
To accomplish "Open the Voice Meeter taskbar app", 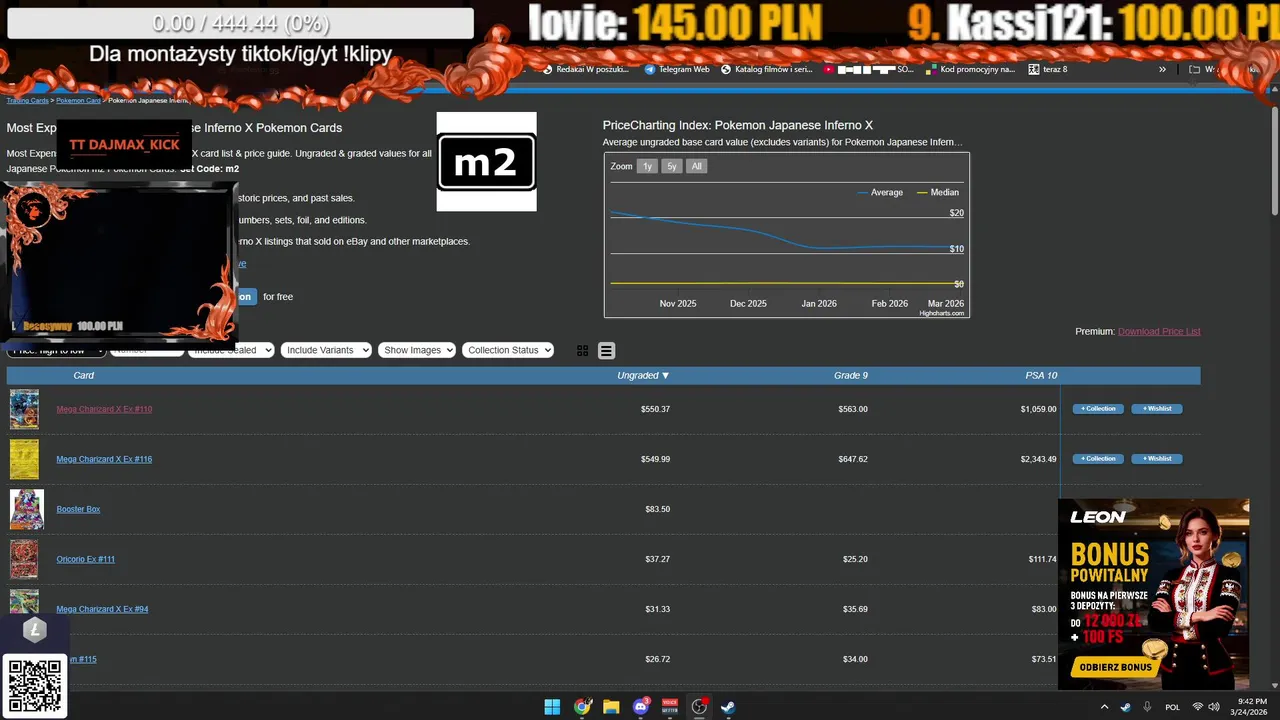I will [670, 707].
